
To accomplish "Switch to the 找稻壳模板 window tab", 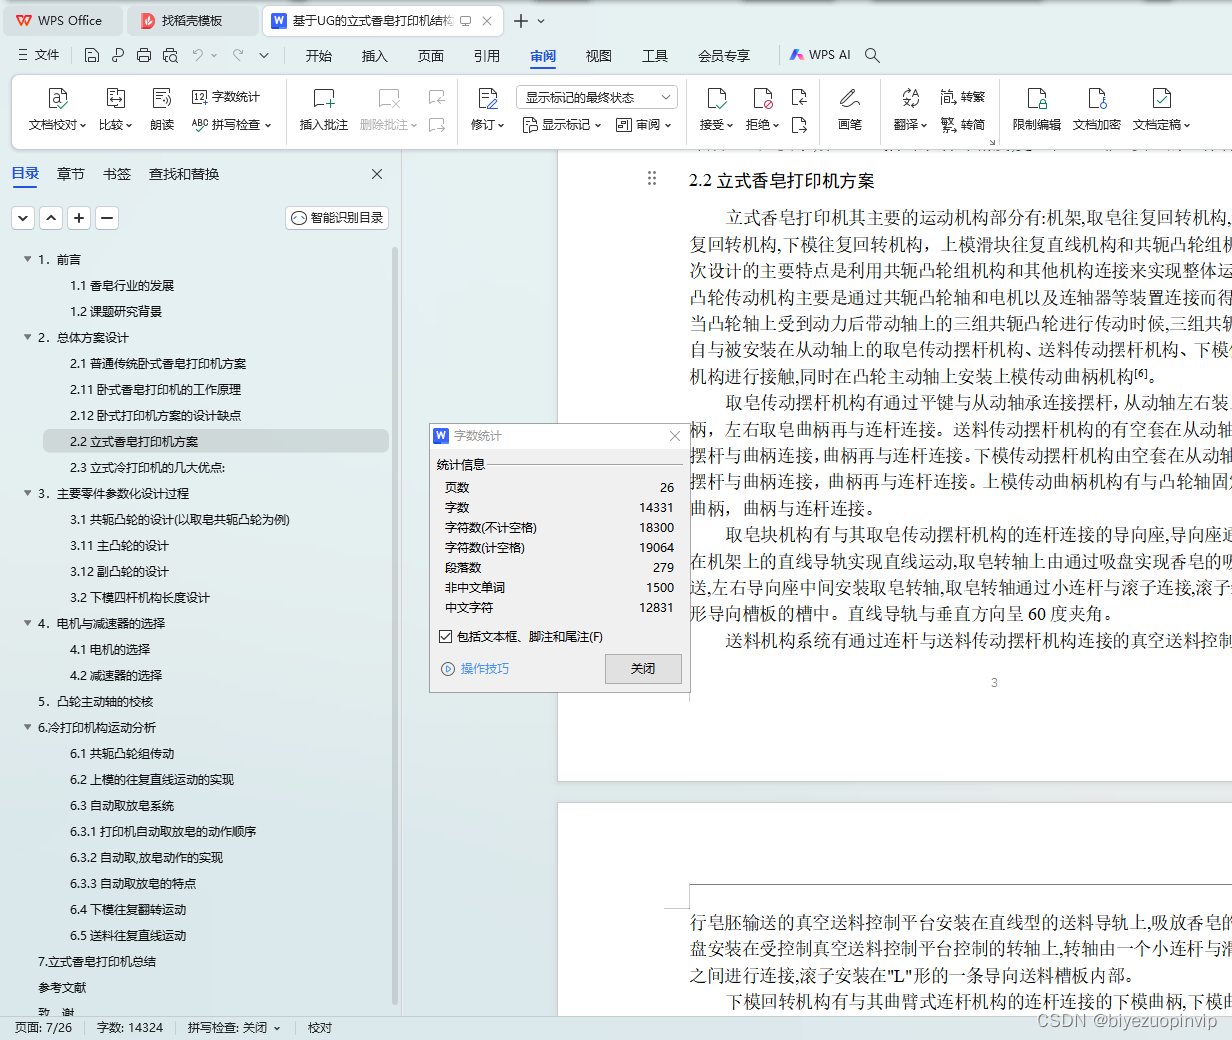I will click(x=193, y=20).
